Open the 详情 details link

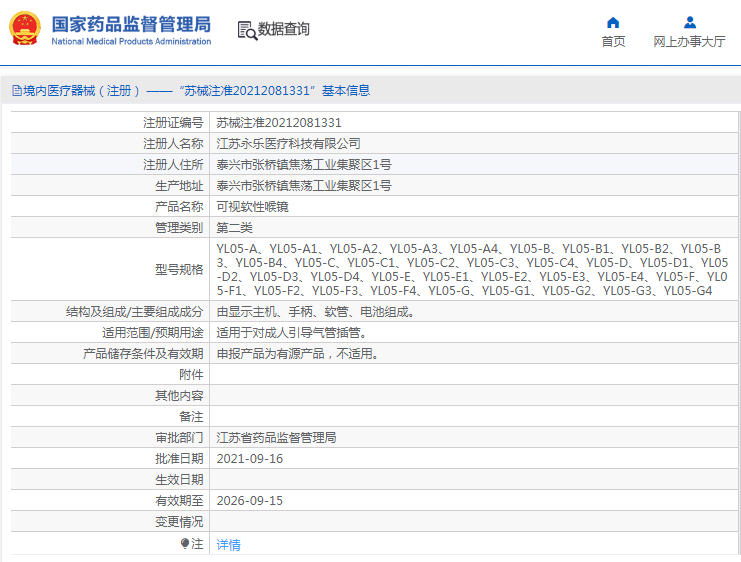(228, 545)
